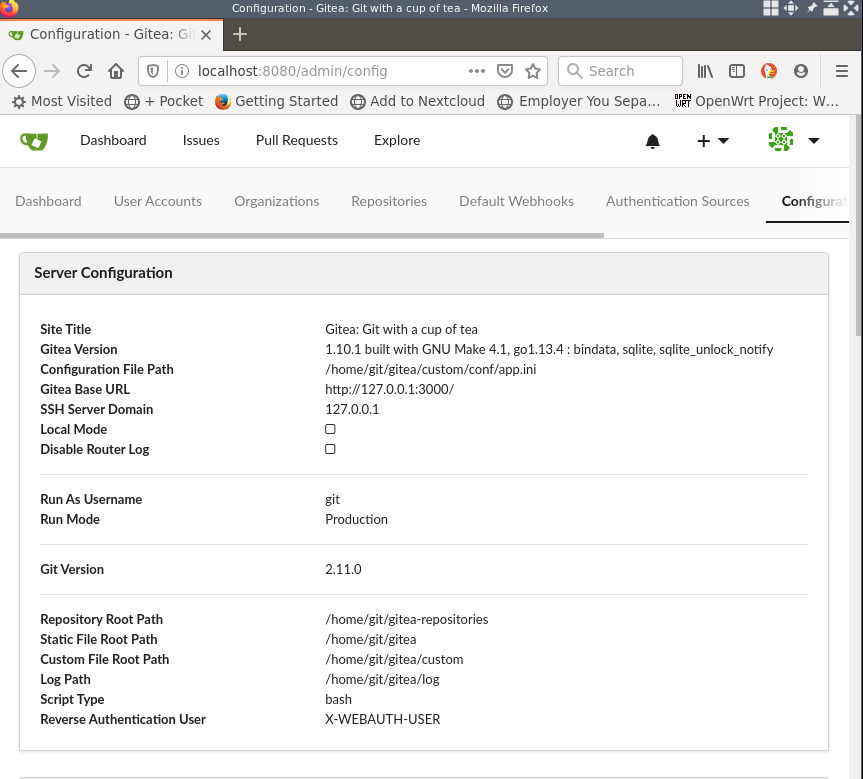Screen dimensions: 863x779
Task: Click the DuckDuckGo extension icon
Action: click(769, 71)
